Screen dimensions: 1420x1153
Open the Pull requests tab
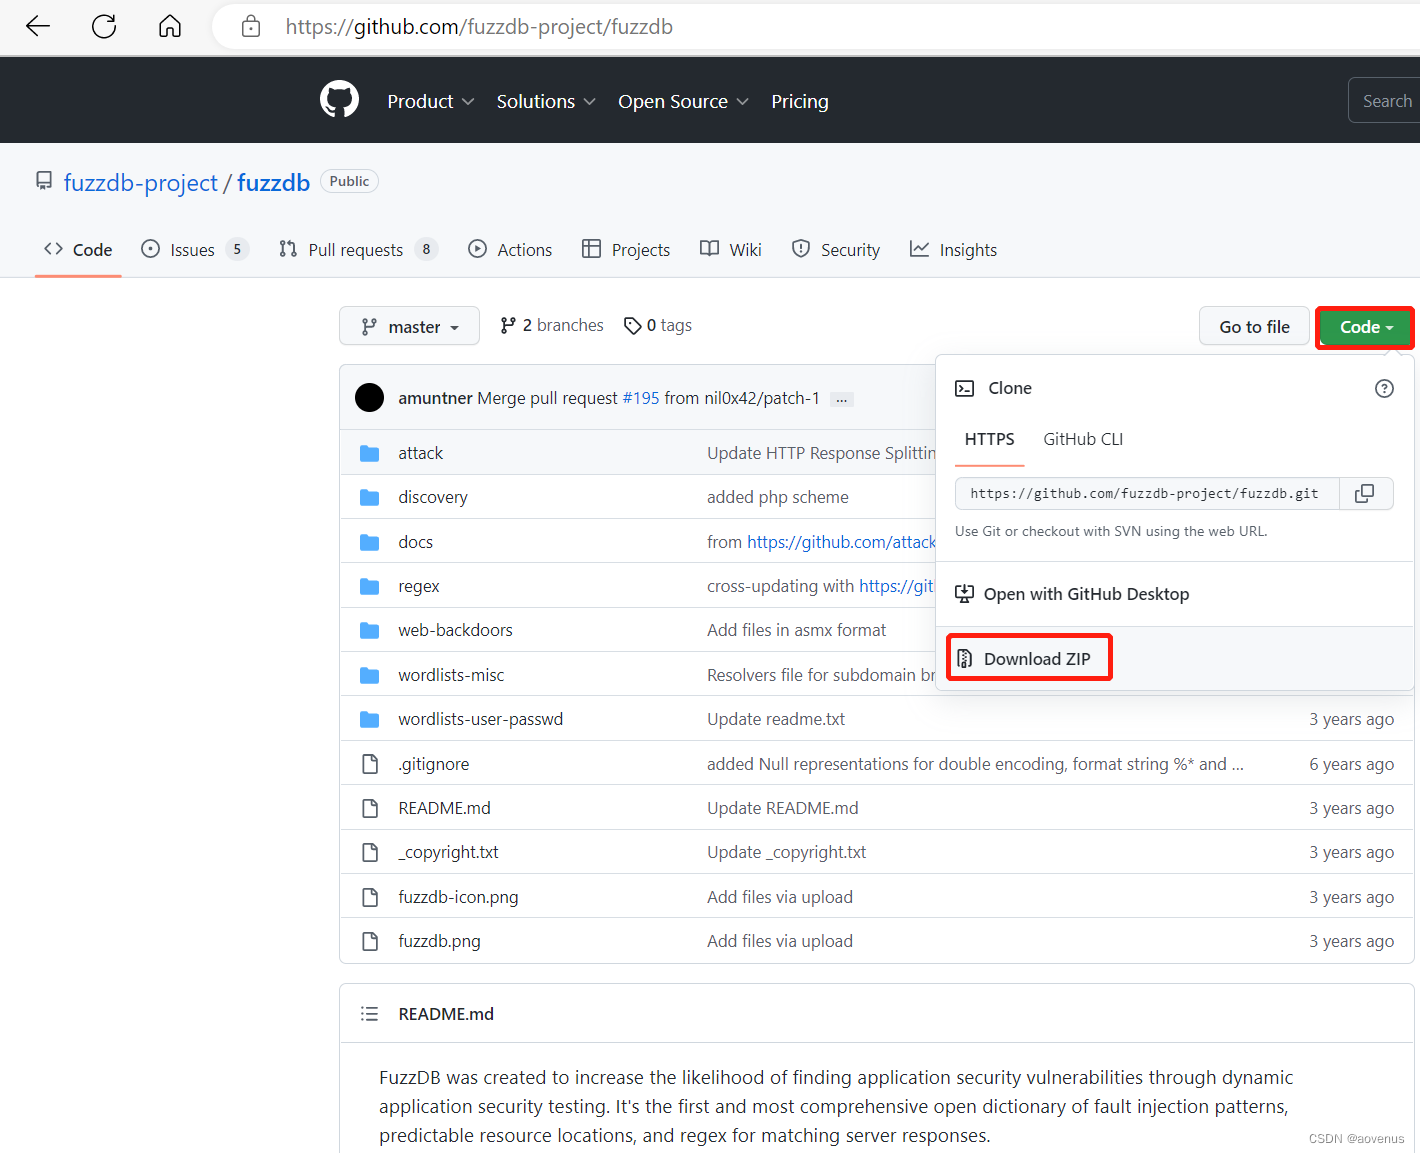(x=358, y=250)
